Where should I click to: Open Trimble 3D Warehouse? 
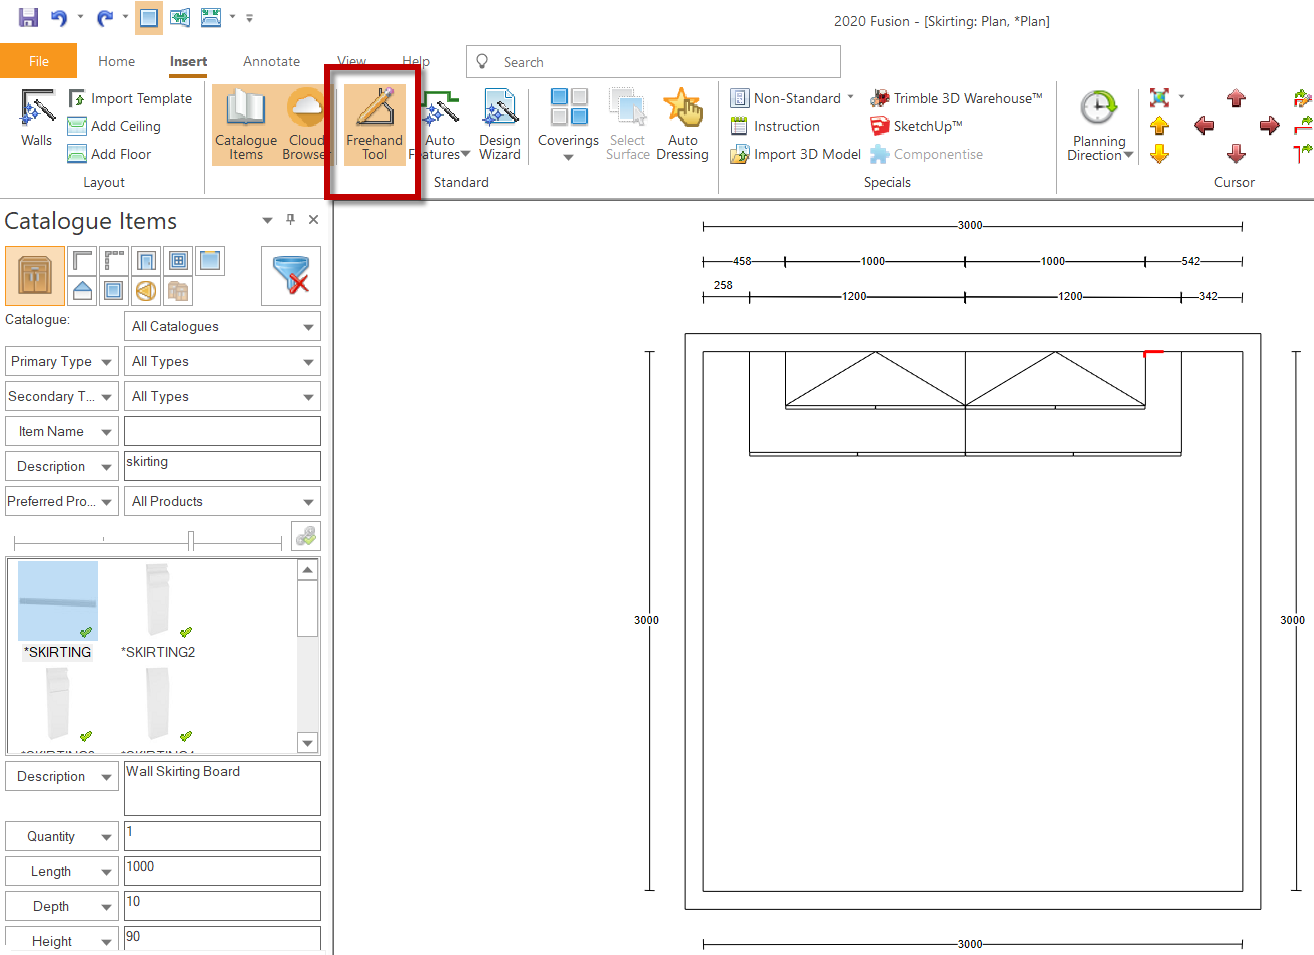957,98
